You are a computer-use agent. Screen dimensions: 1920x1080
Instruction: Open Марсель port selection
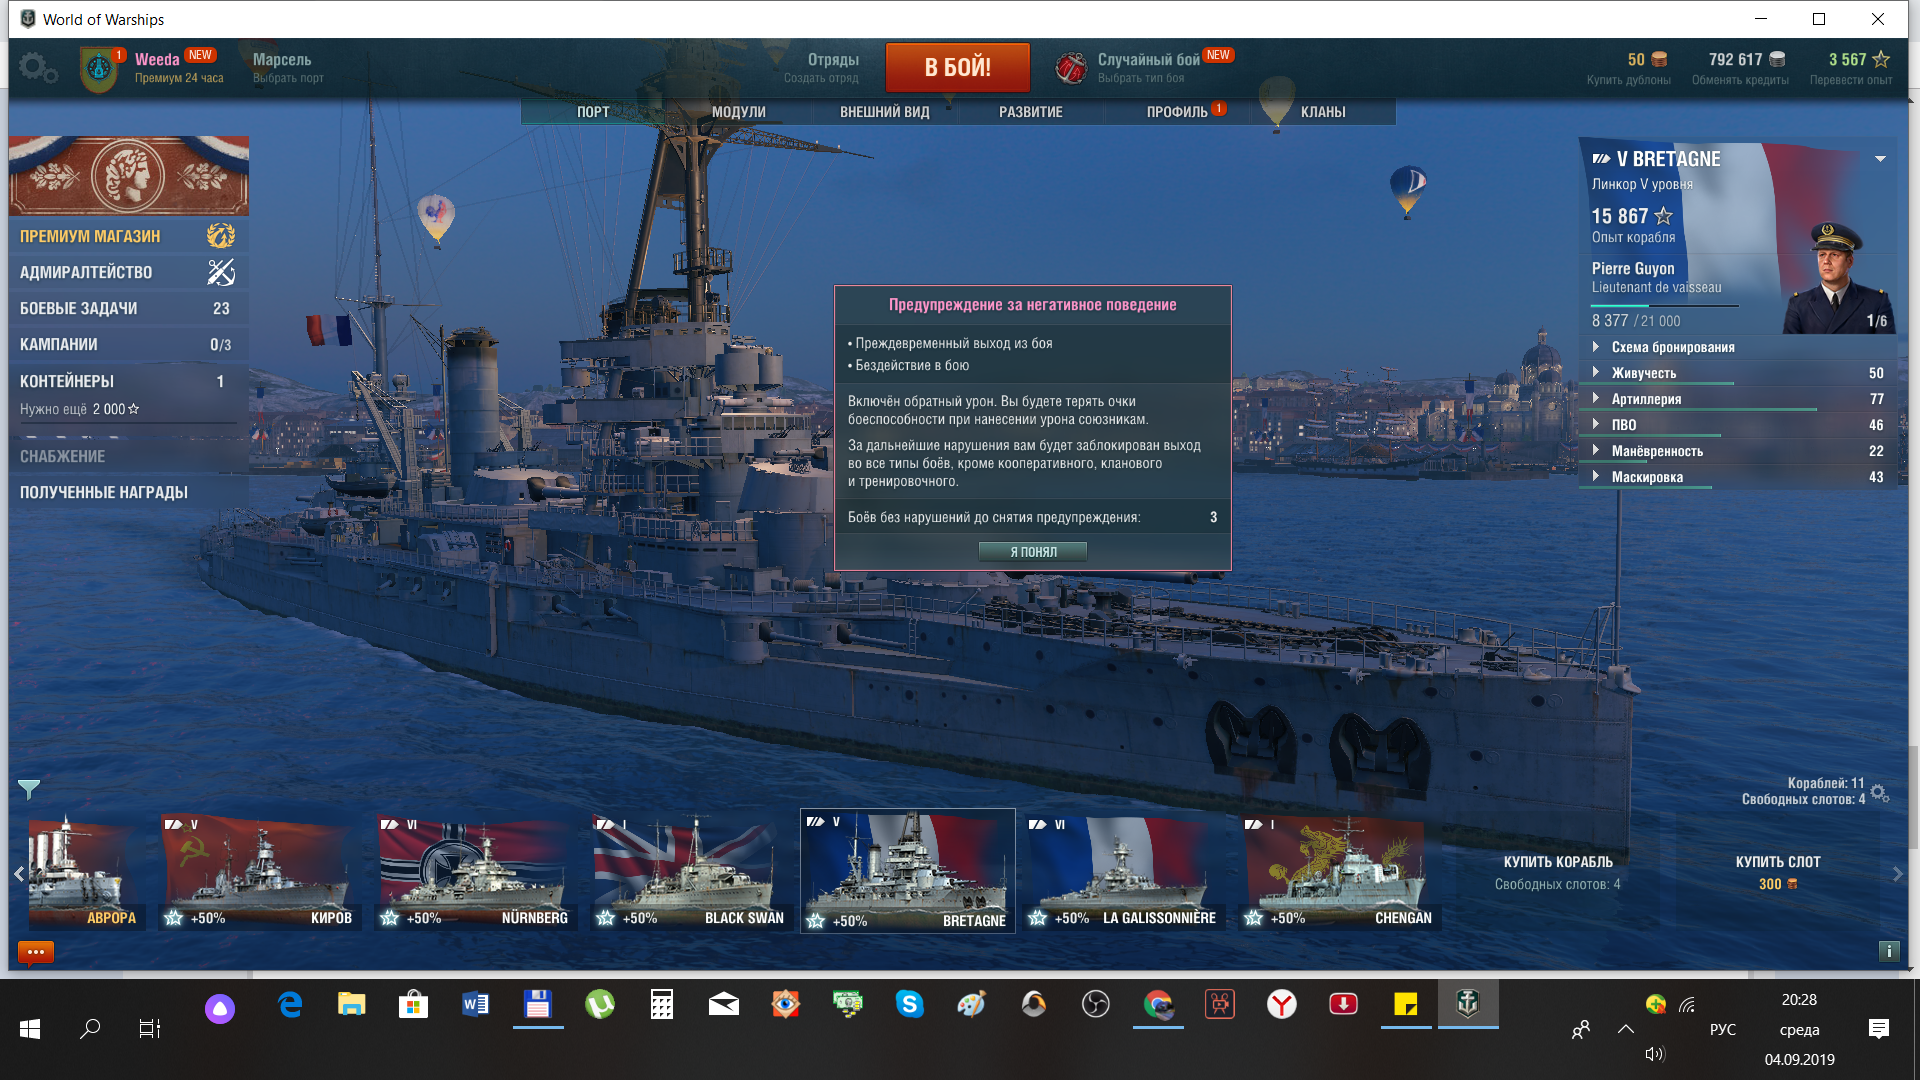288,67
